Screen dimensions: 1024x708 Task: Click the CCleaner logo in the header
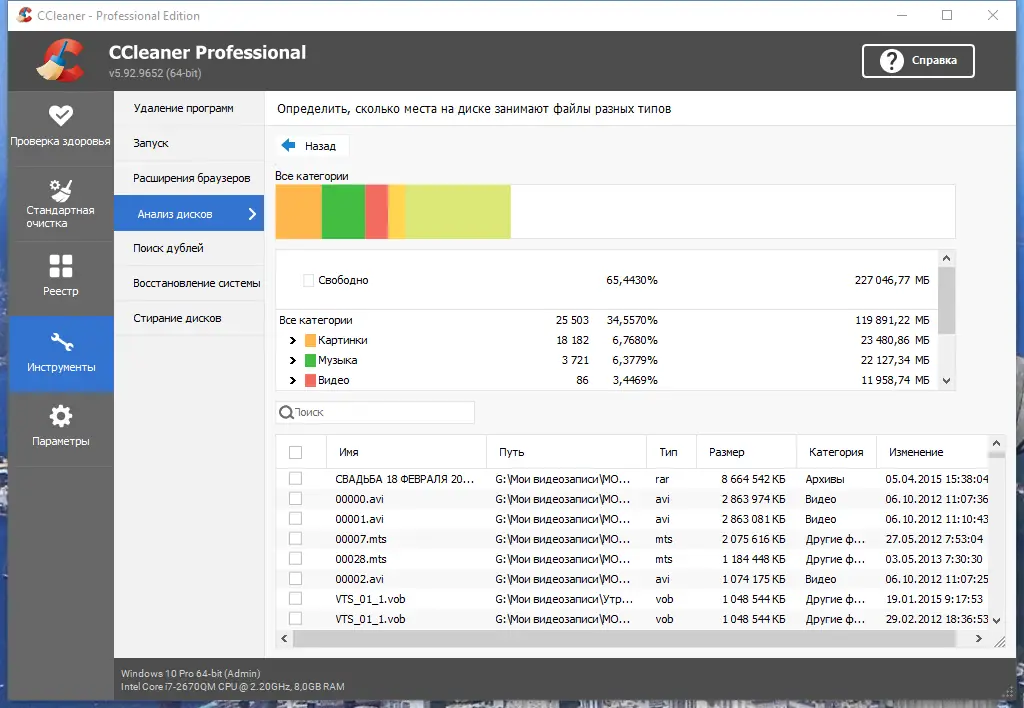[60, 61]
